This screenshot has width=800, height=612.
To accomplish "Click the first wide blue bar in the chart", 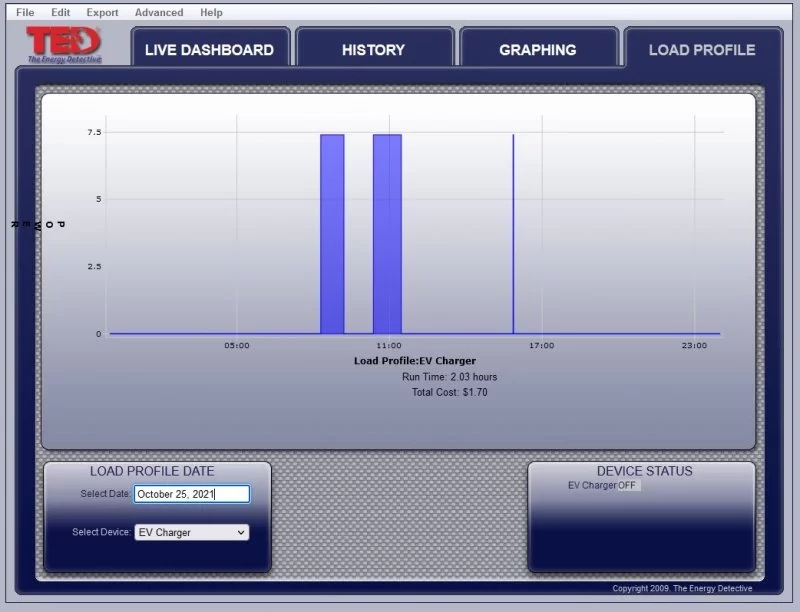I will click(332, 233).
